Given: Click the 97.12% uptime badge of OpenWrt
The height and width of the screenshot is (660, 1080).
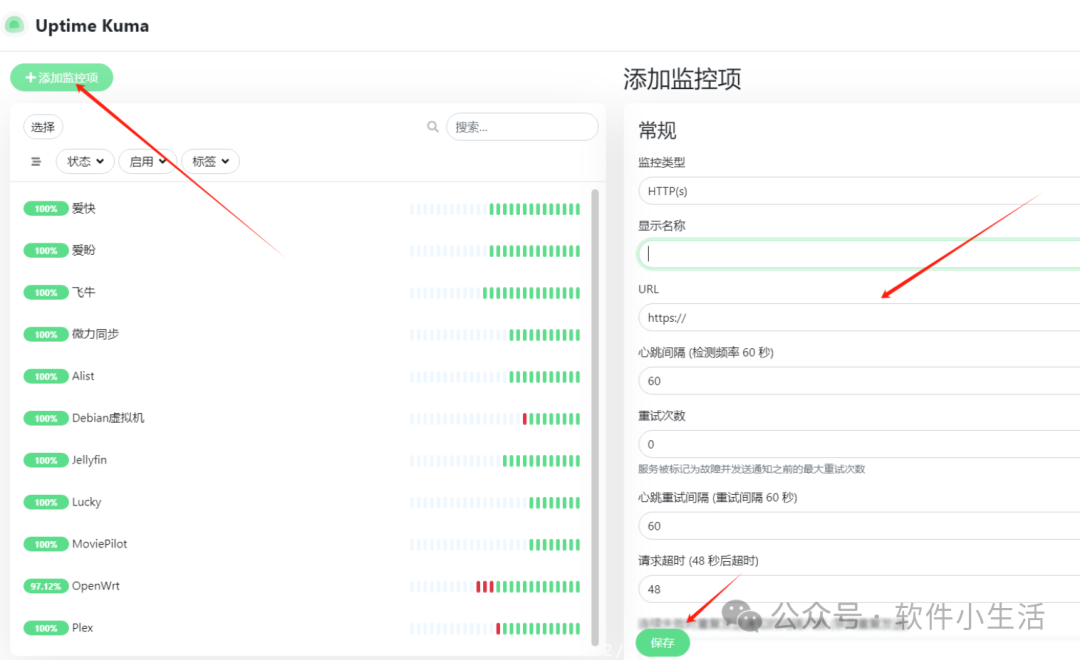Looking at the screenshot, I should coord(46,586).
